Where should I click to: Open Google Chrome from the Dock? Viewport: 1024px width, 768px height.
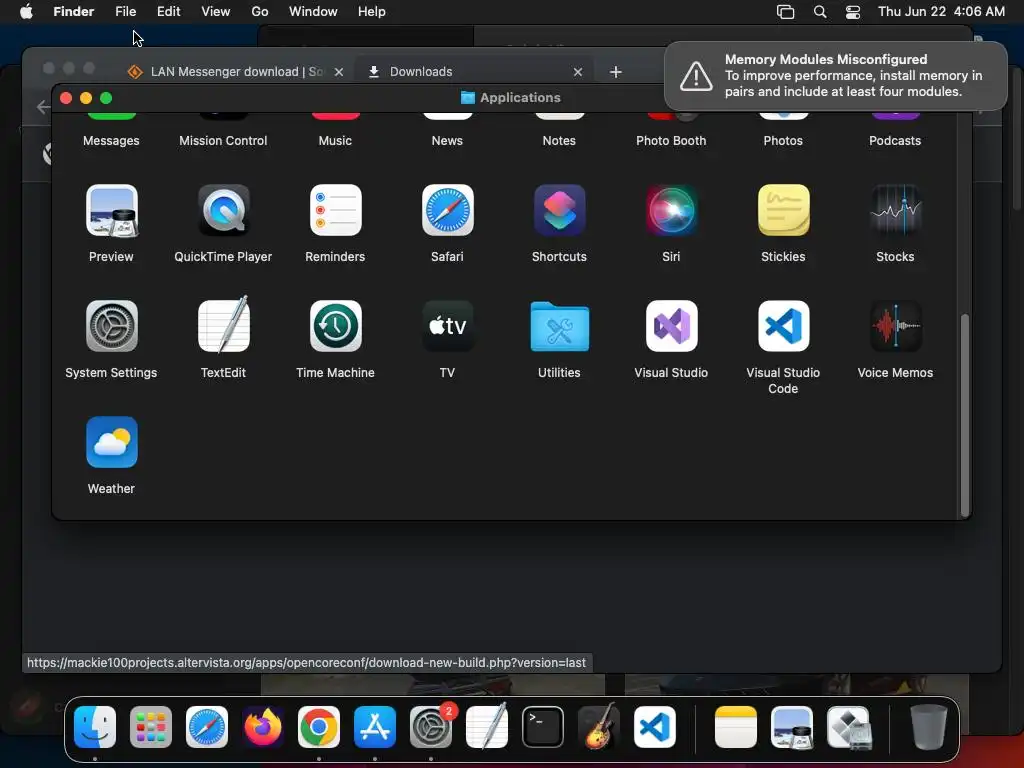[319, 727]
